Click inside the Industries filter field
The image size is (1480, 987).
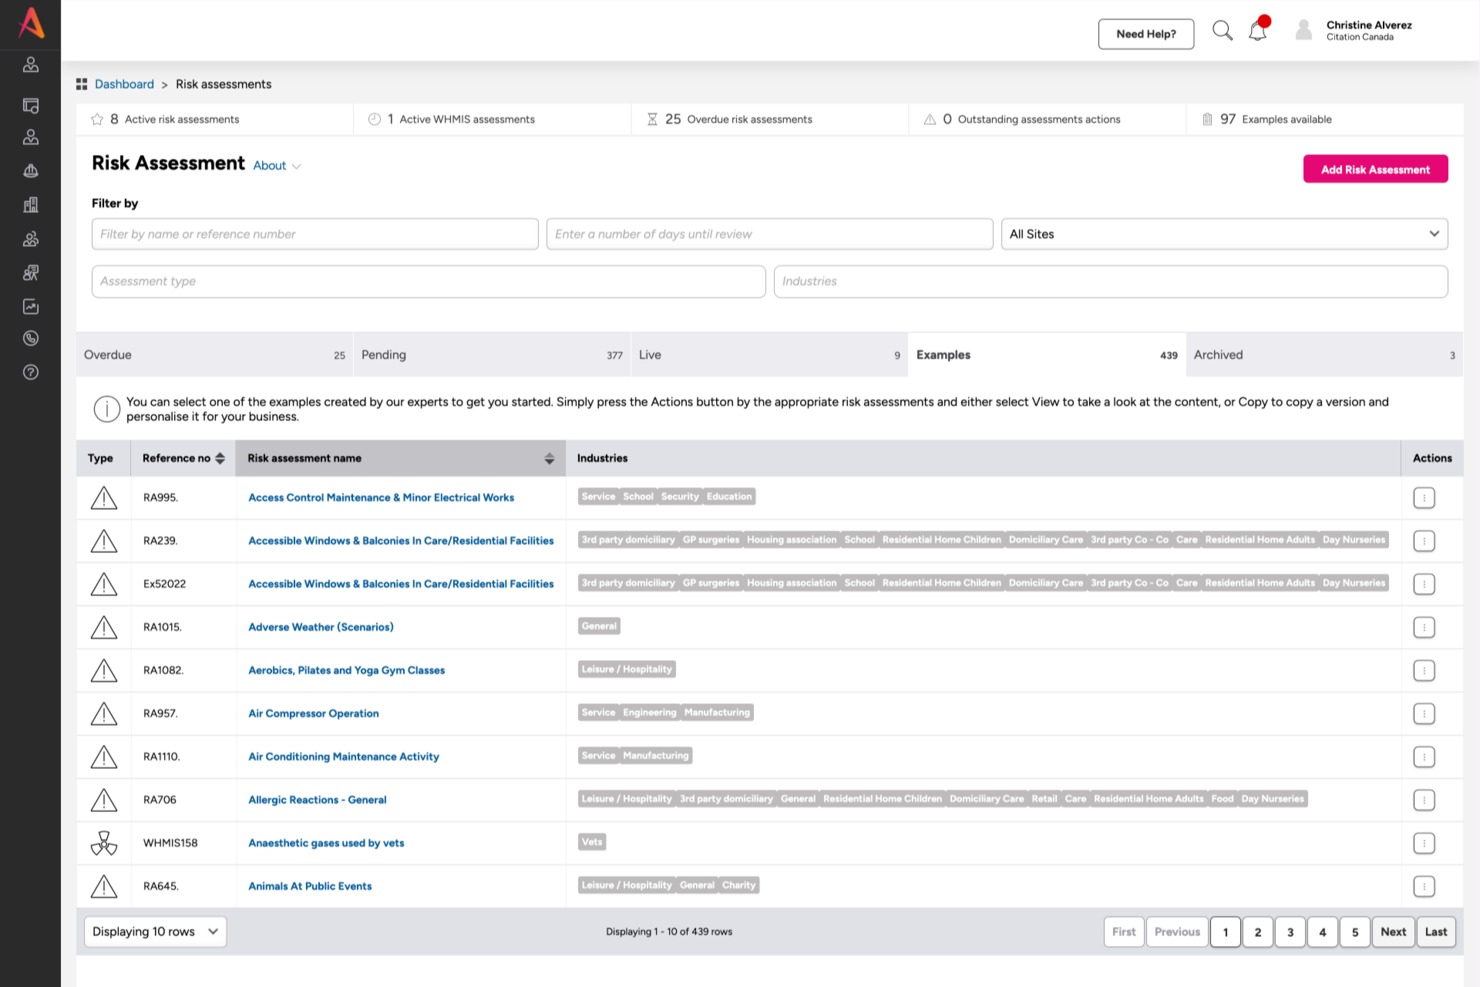[1110, 281]
